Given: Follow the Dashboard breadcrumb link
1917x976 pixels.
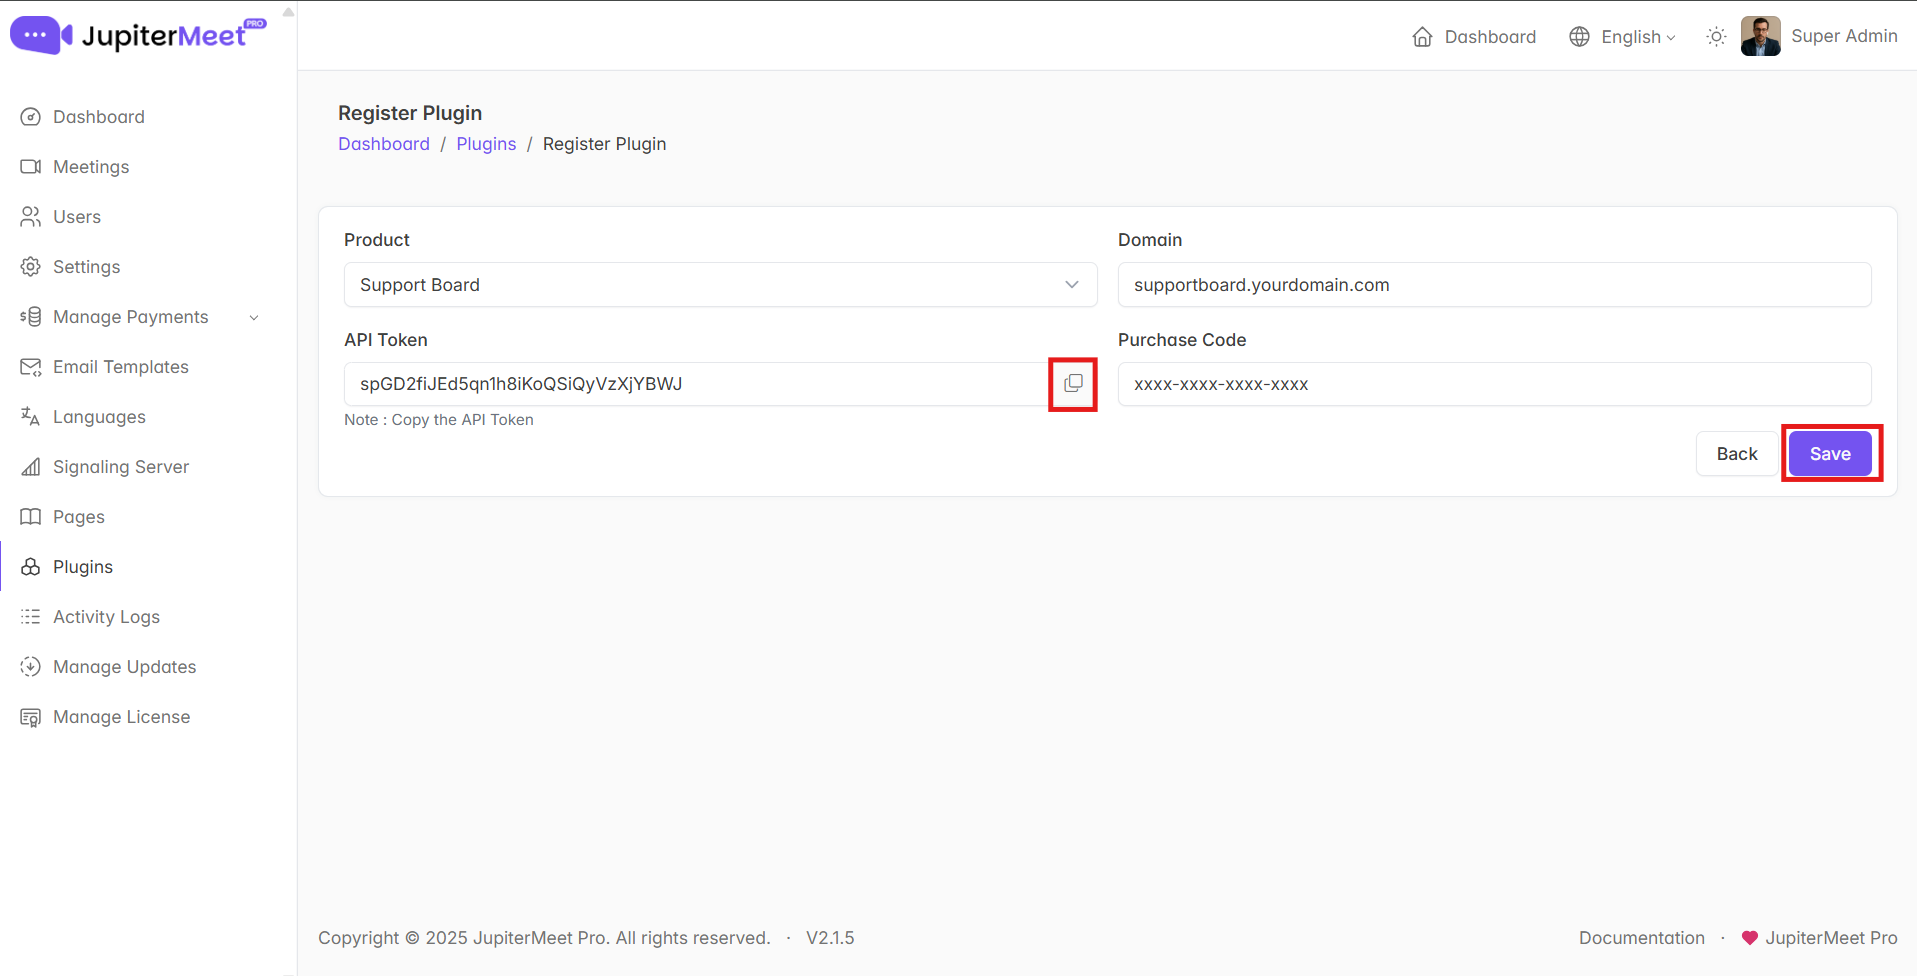Looking at the screenshot, I should 384,144.
